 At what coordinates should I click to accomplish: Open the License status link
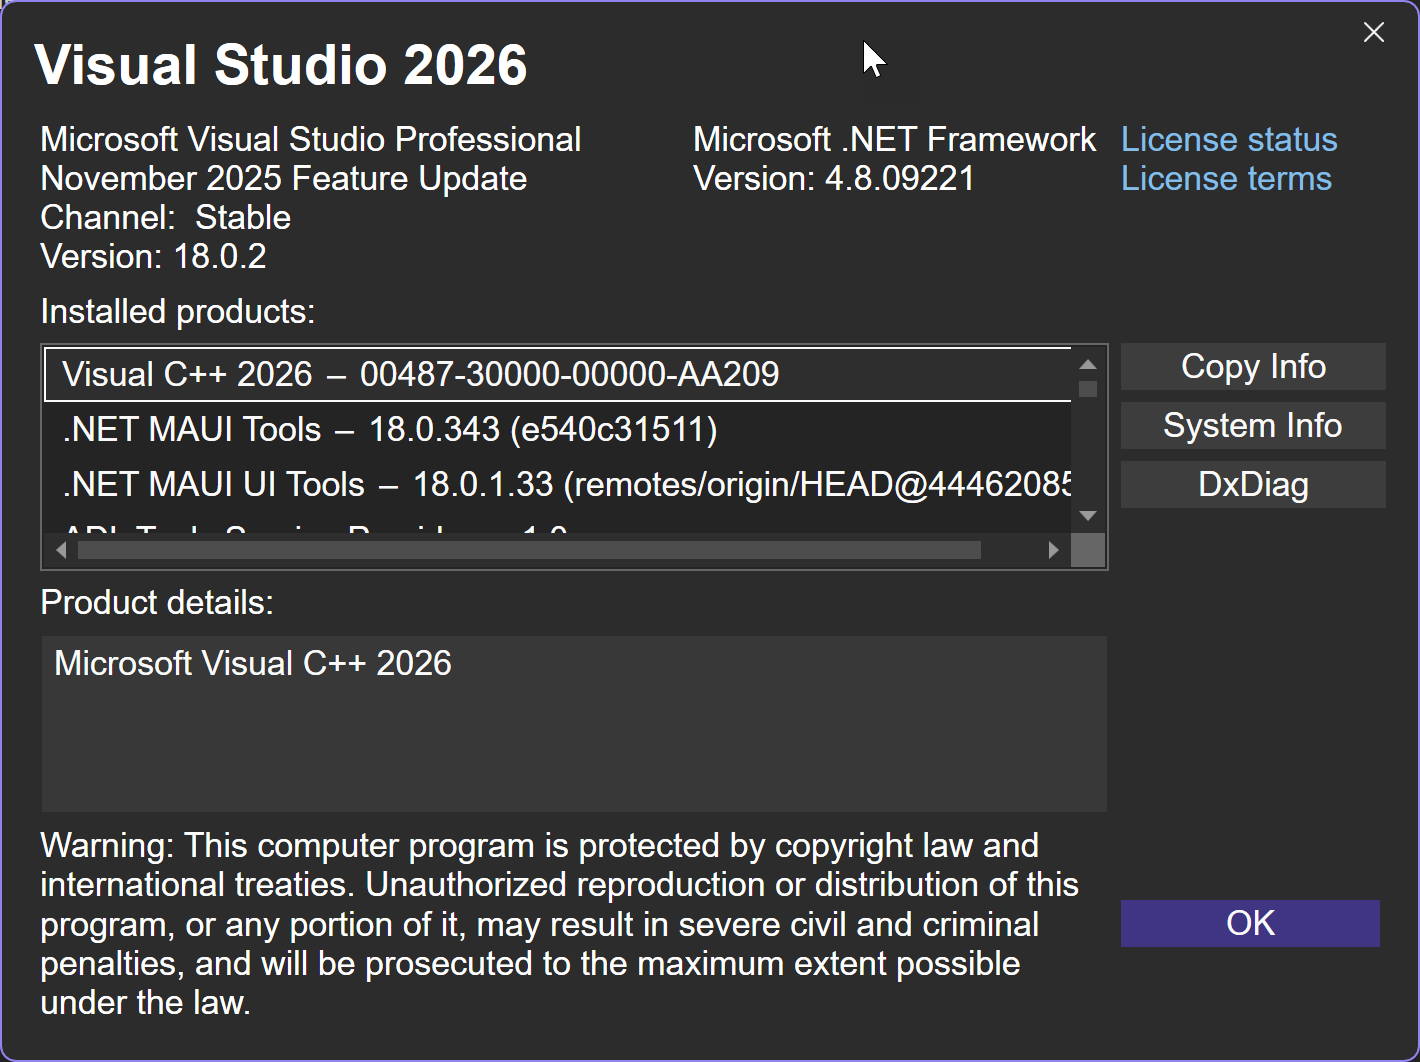(x=1229, y=140)
